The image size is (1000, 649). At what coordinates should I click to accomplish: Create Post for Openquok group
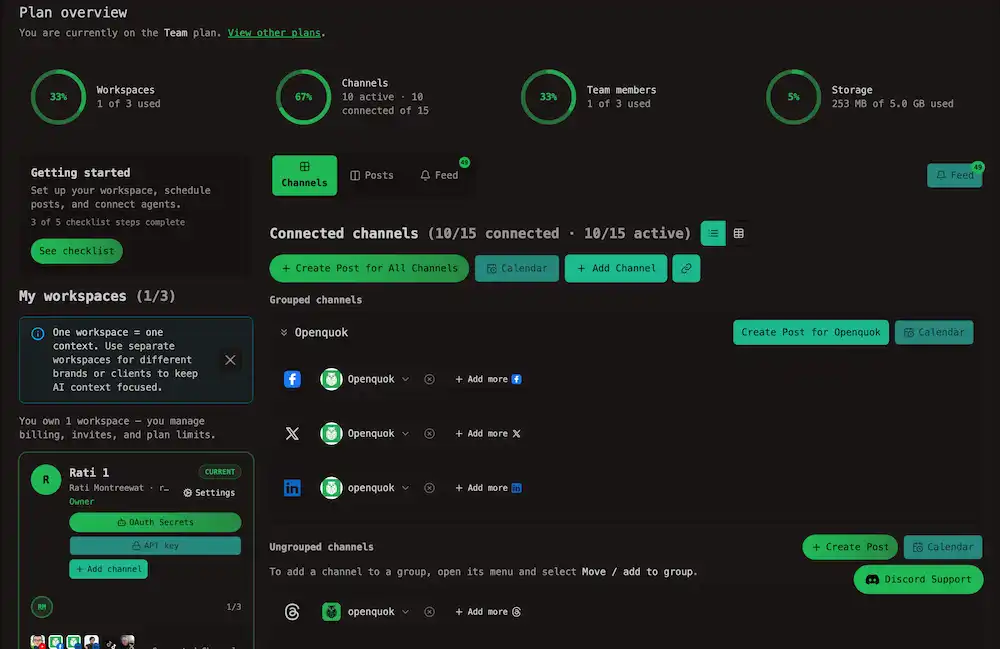811,333
